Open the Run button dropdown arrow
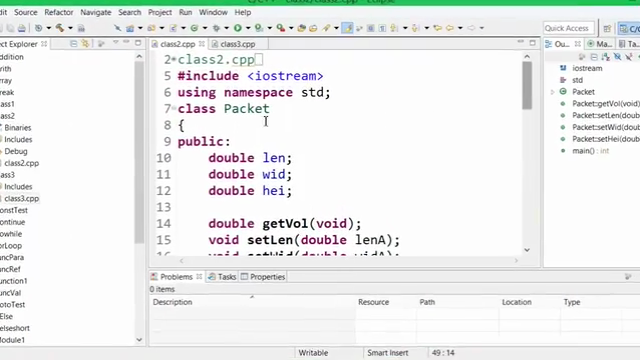The image size is (640, 360). pos(248,28)
